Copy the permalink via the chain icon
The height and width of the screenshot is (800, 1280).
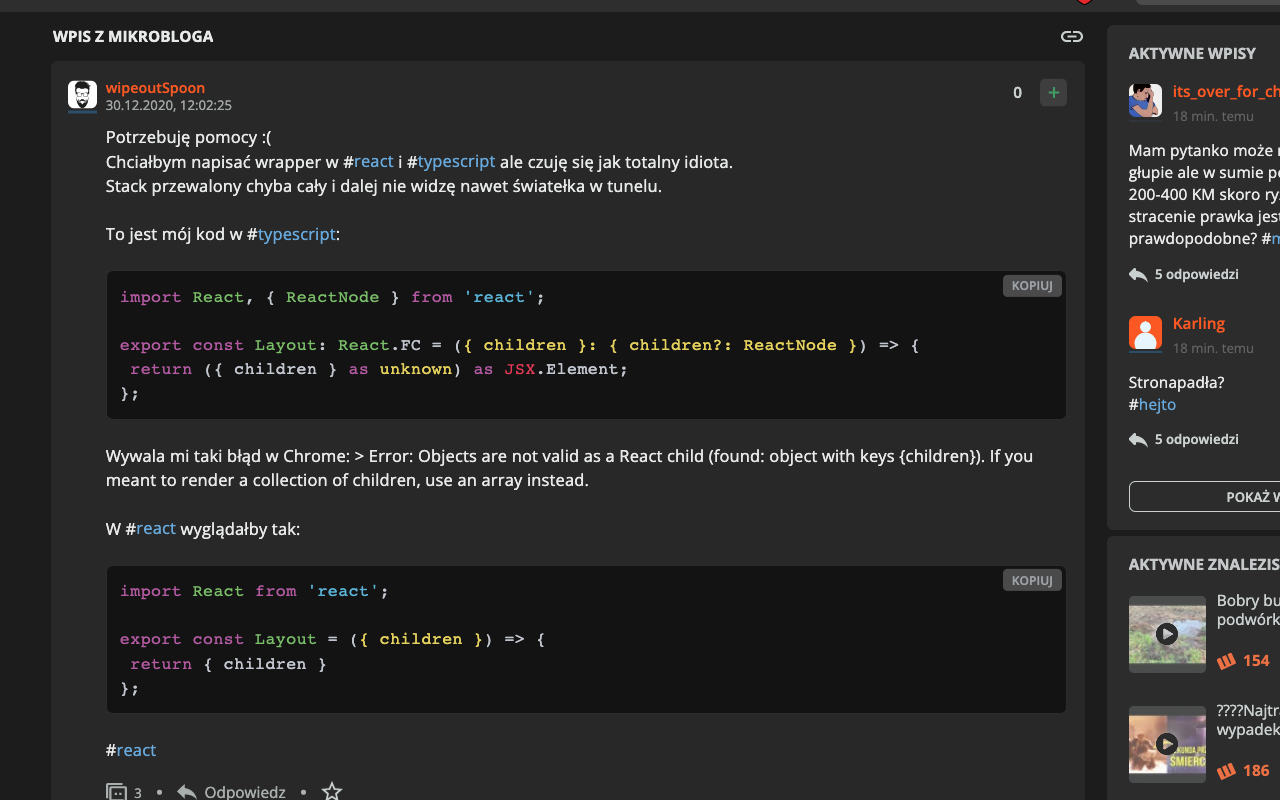click(1071, 37)
